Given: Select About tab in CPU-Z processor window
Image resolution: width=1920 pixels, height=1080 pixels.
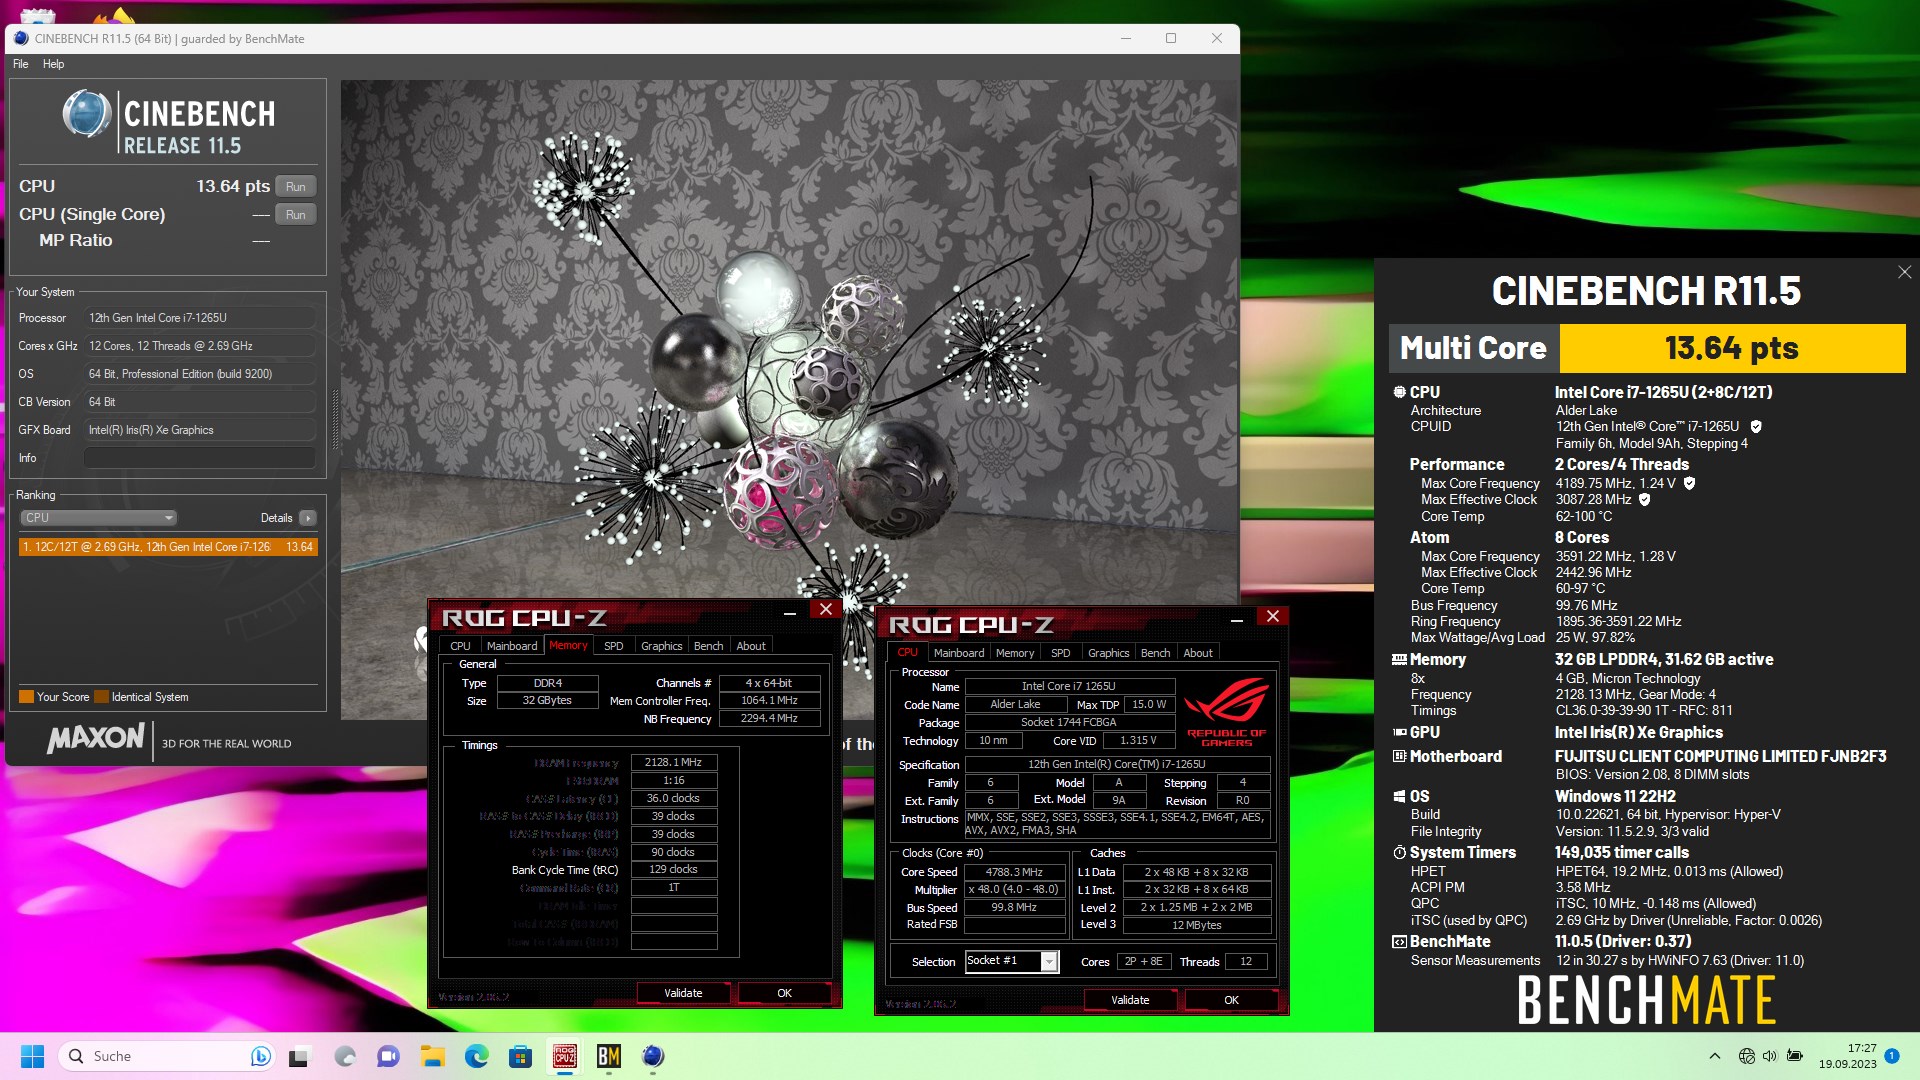Looking at the screenshot, I should [1198, 653].
